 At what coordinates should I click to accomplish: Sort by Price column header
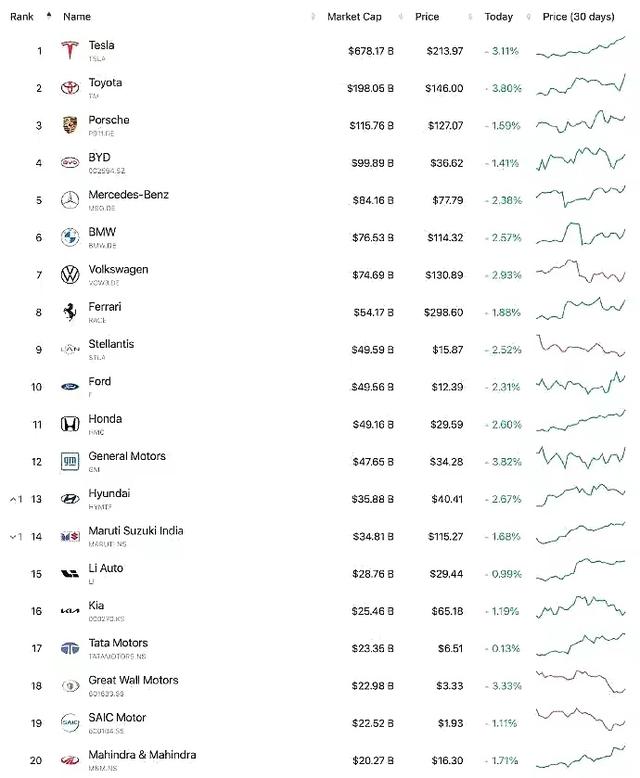[x=427, y=17]
